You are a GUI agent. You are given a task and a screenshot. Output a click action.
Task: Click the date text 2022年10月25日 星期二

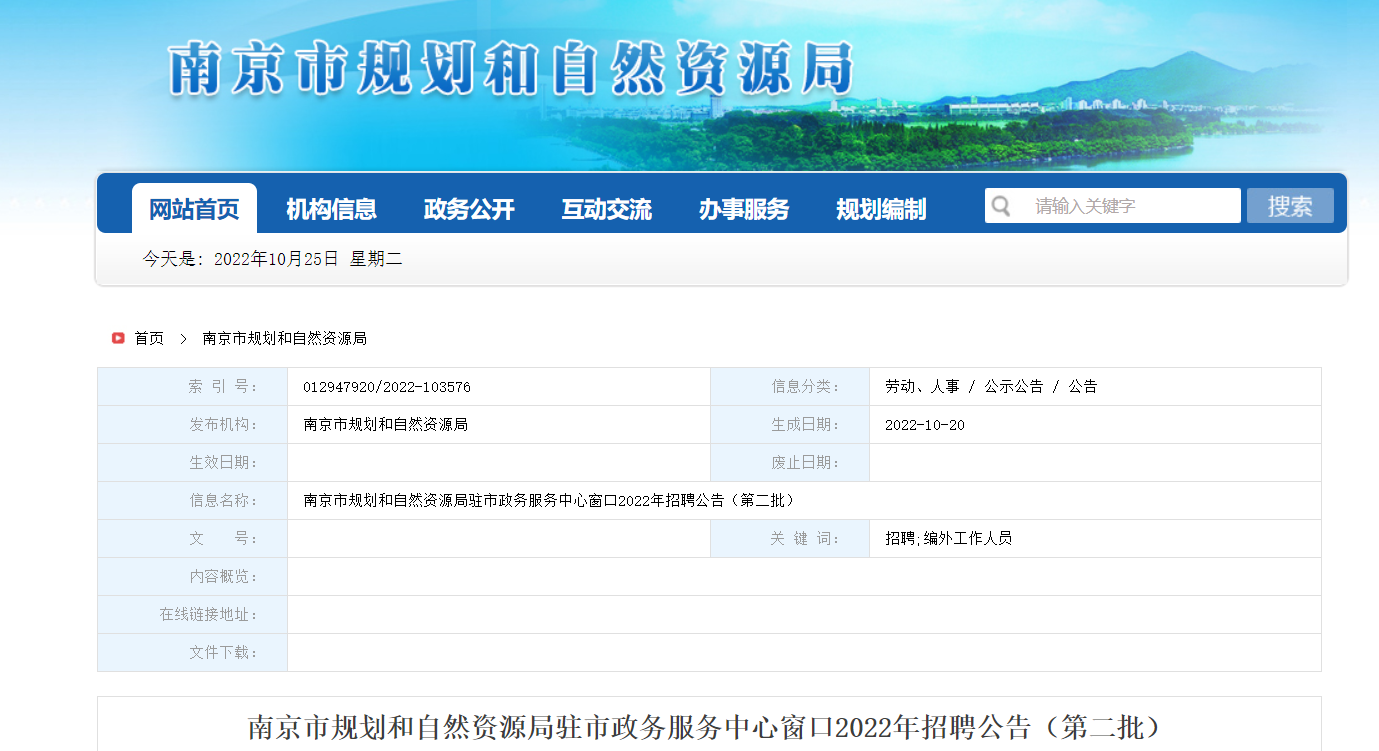pos(308,259)
